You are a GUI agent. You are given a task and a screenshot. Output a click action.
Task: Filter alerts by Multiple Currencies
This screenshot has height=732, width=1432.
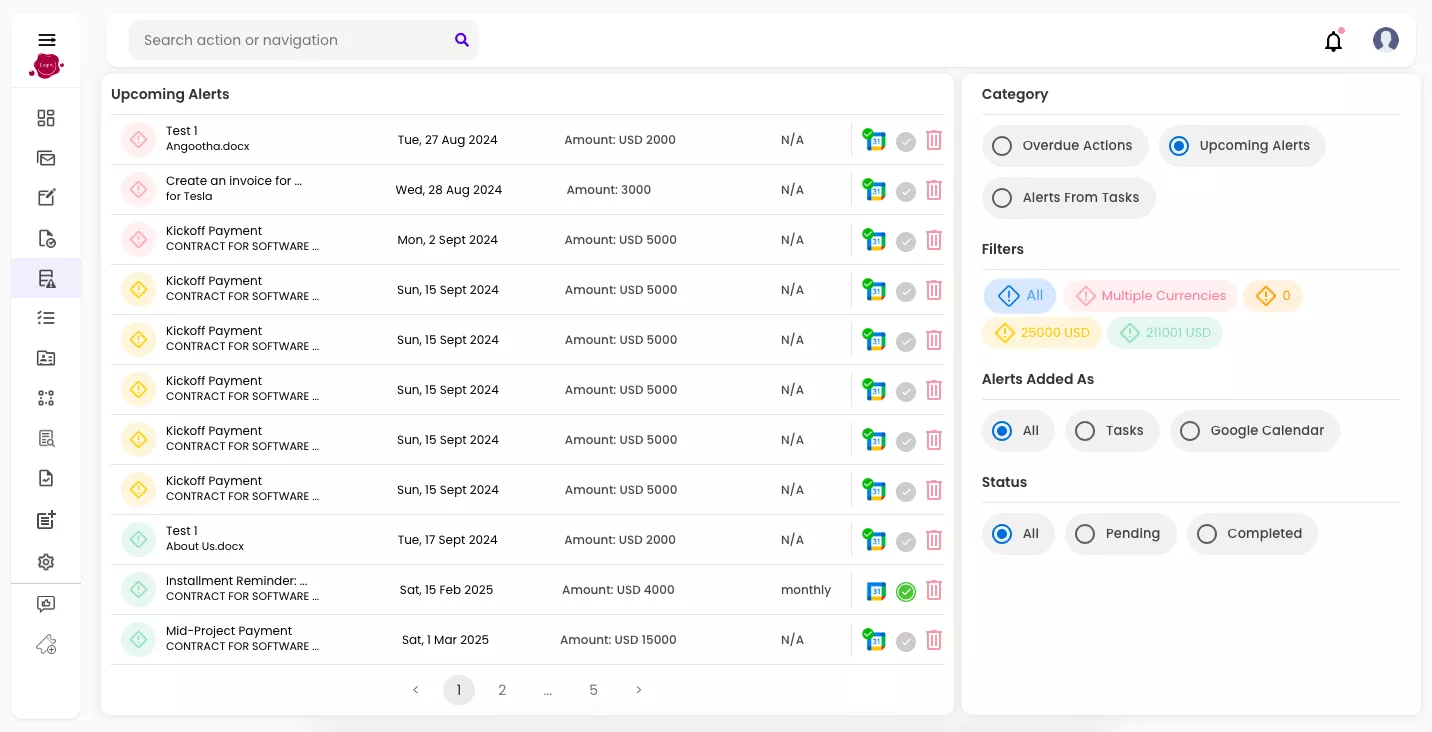click(x=1150, y=296)
